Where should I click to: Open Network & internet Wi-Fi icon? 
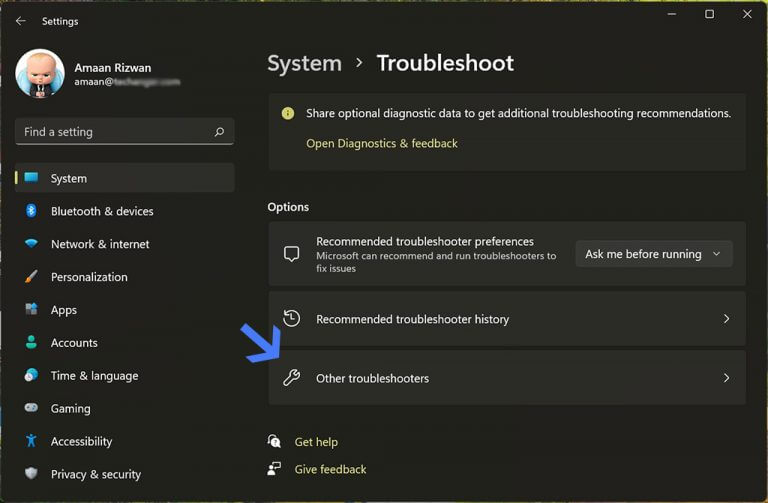click(x=31, y=243)
